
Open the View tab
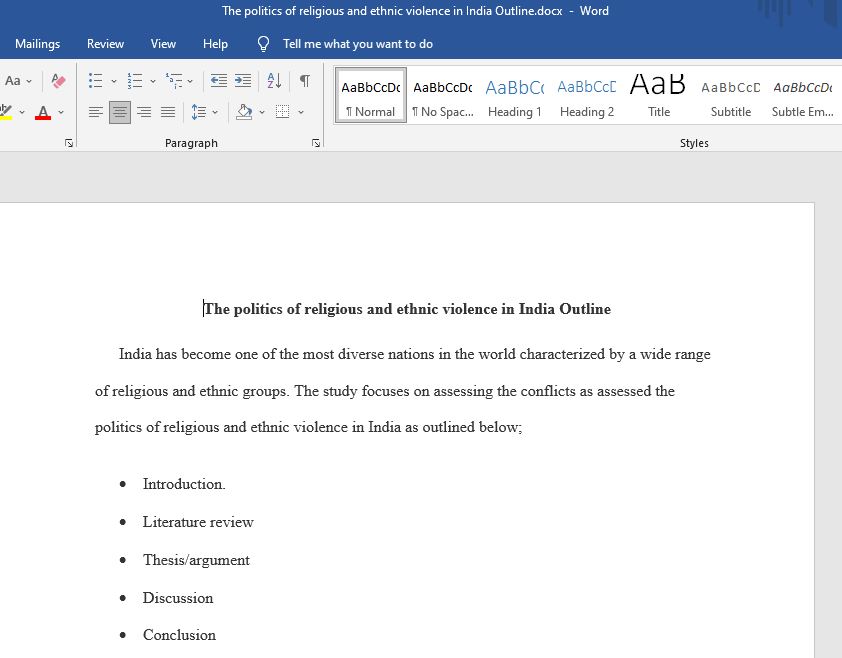click(x=163, y=44)
